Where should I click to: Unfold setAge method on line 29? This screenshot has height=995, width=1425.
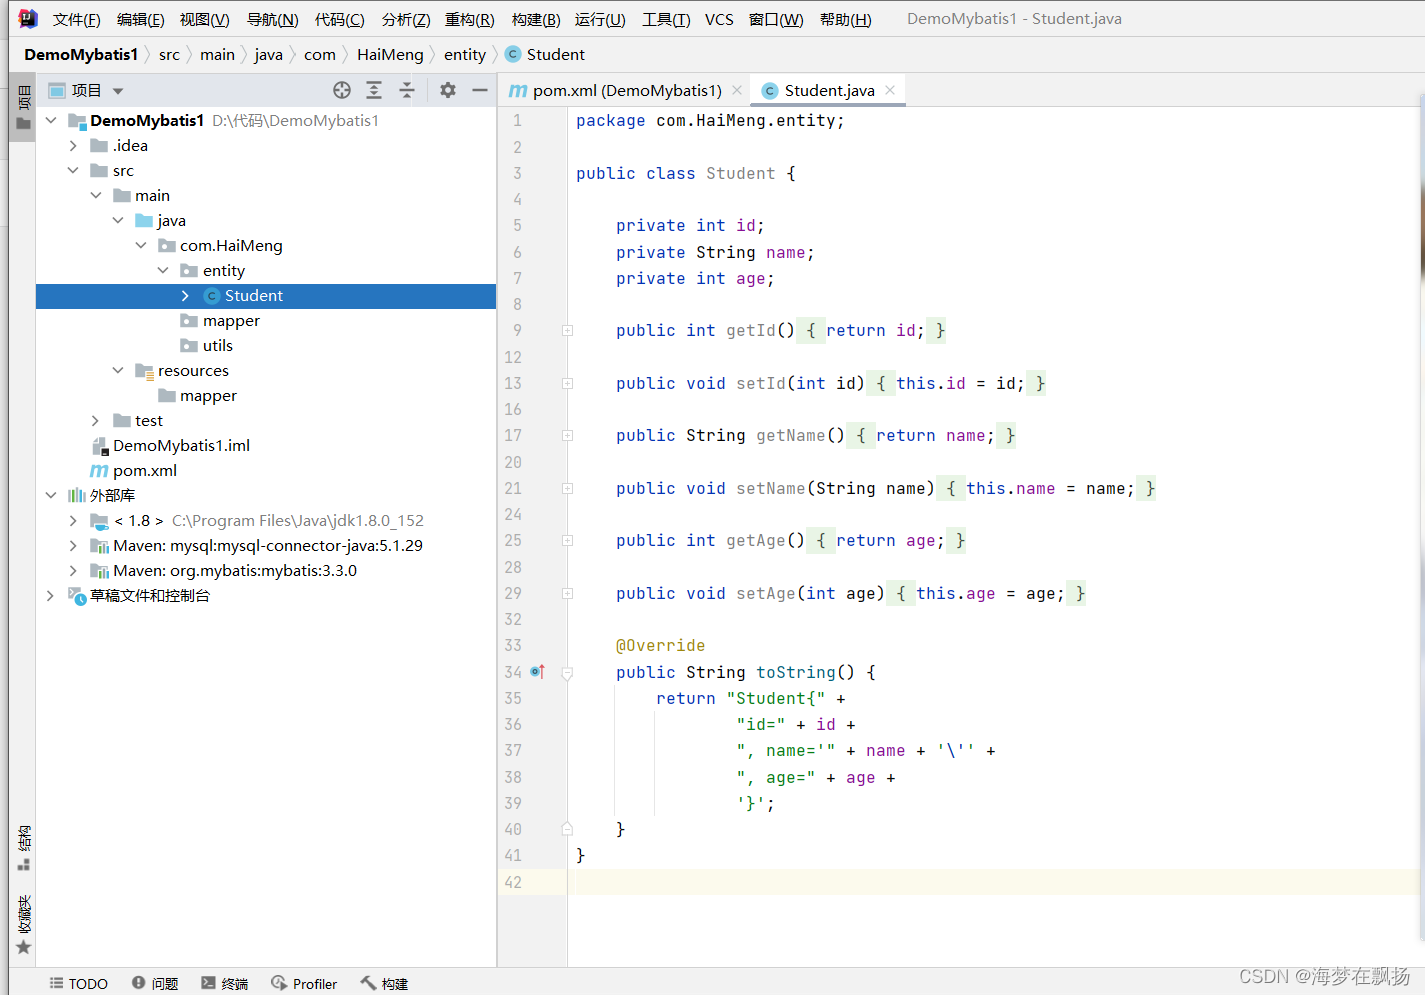coord(567,593)
